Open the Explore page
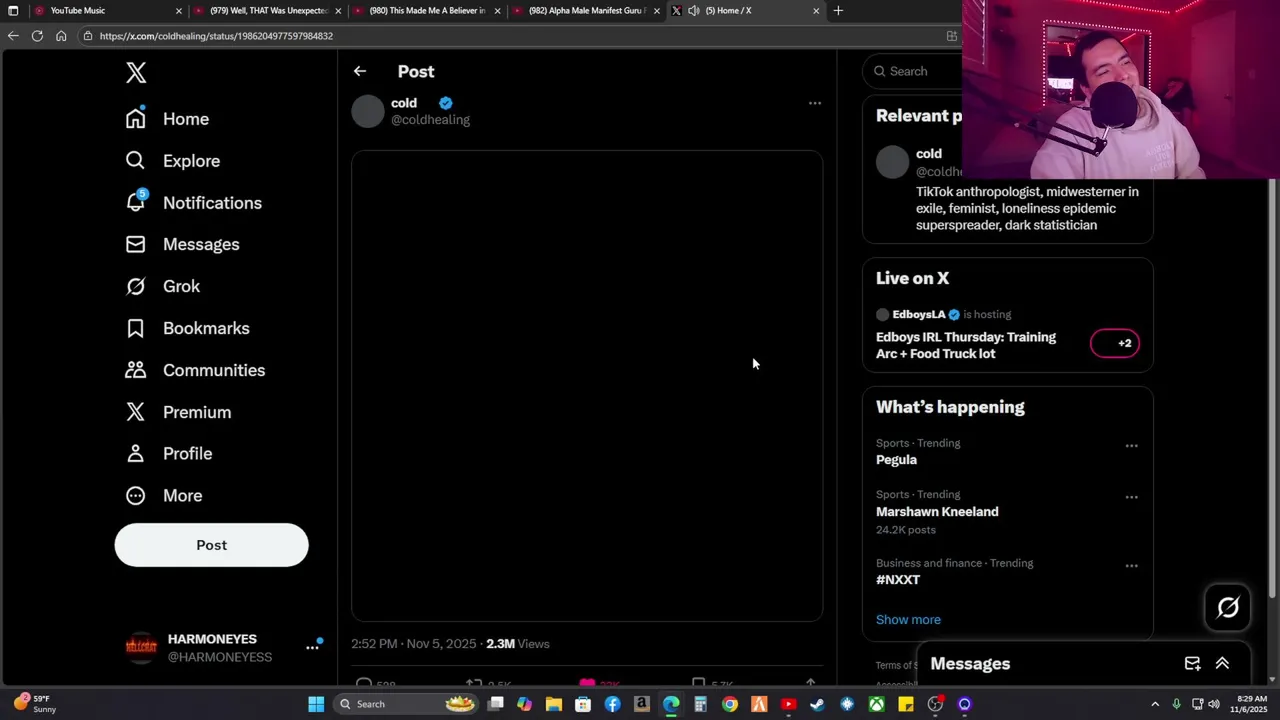This screenshot has height=720, width=1280. pos(172,161)
